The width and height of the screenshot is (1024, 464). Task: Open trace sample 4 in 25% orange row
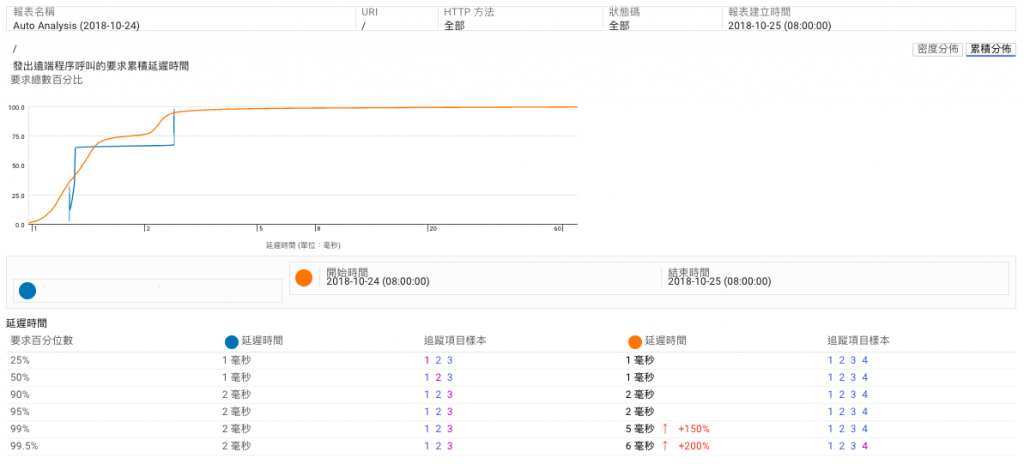[865, 360]
